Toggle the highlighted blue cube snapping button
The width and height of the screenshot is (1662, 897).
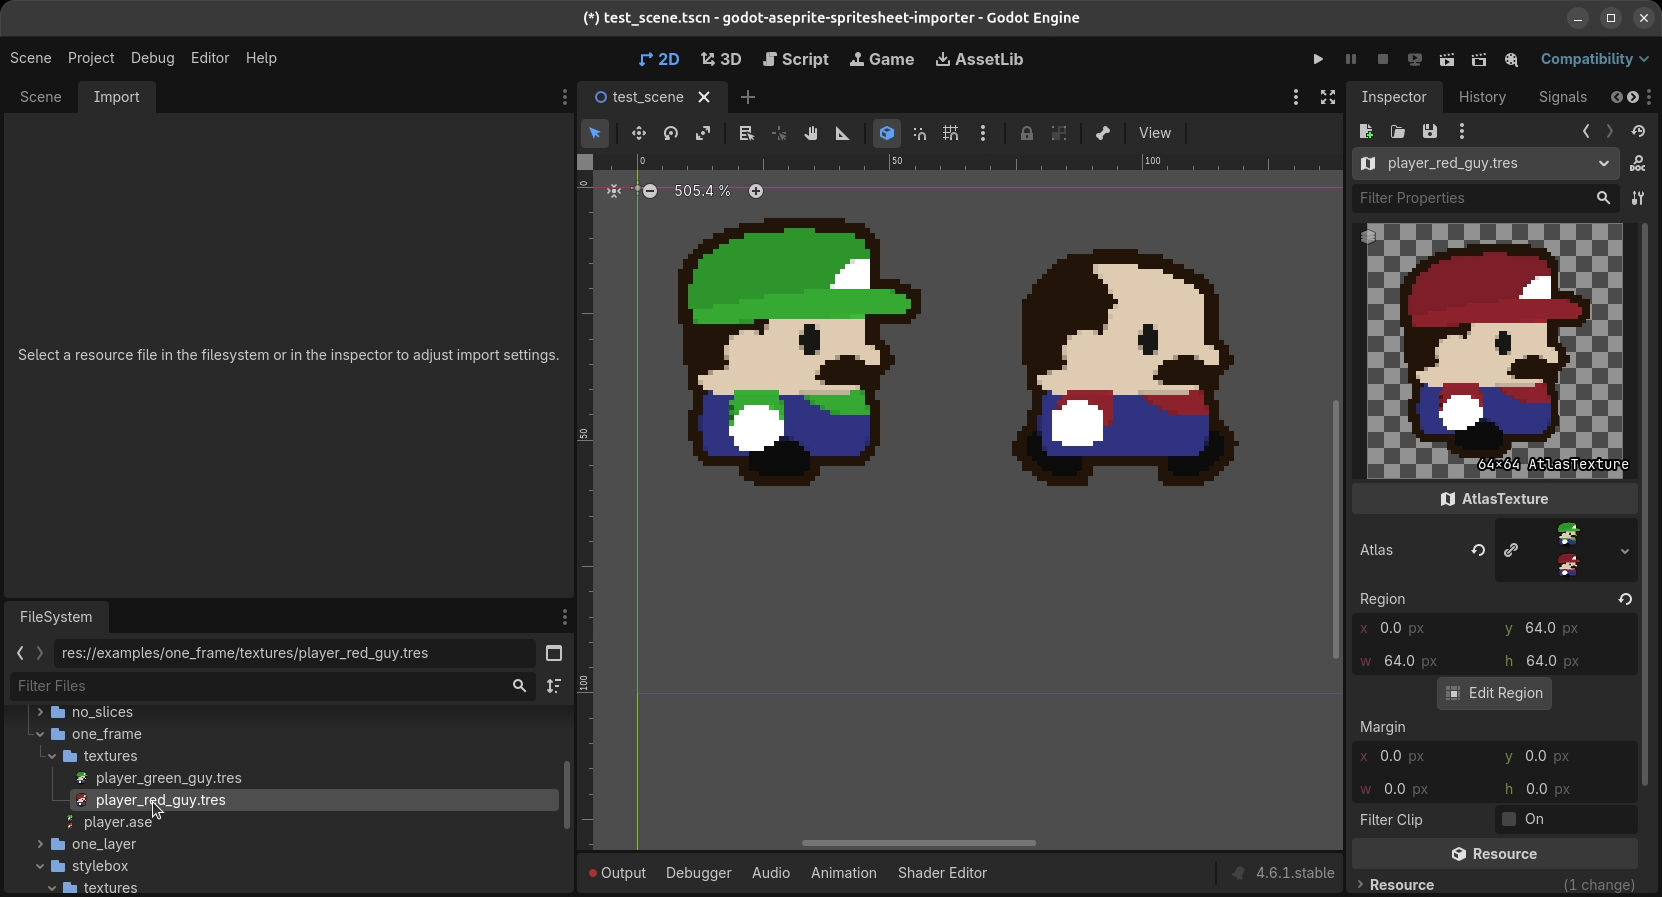(x=887, y=133)
